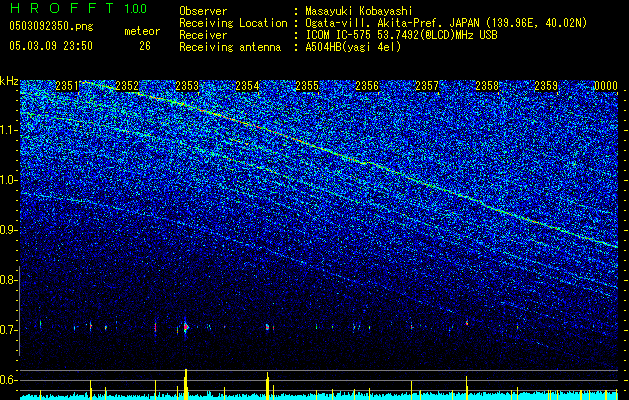Select the file name 0503092350.png

(51, 26)
